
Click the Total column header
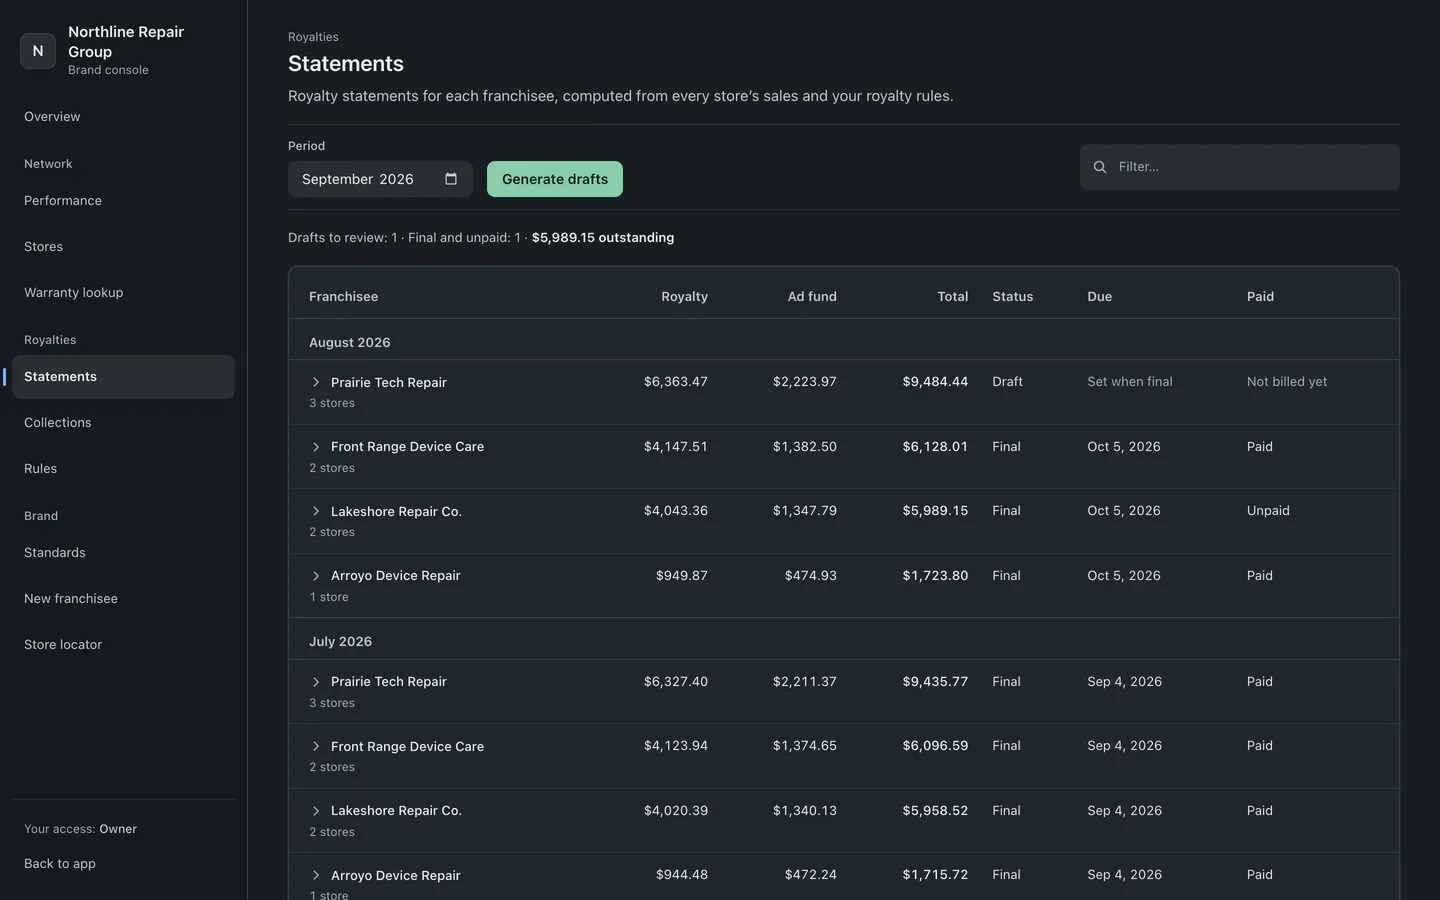[x=953, y=297]
